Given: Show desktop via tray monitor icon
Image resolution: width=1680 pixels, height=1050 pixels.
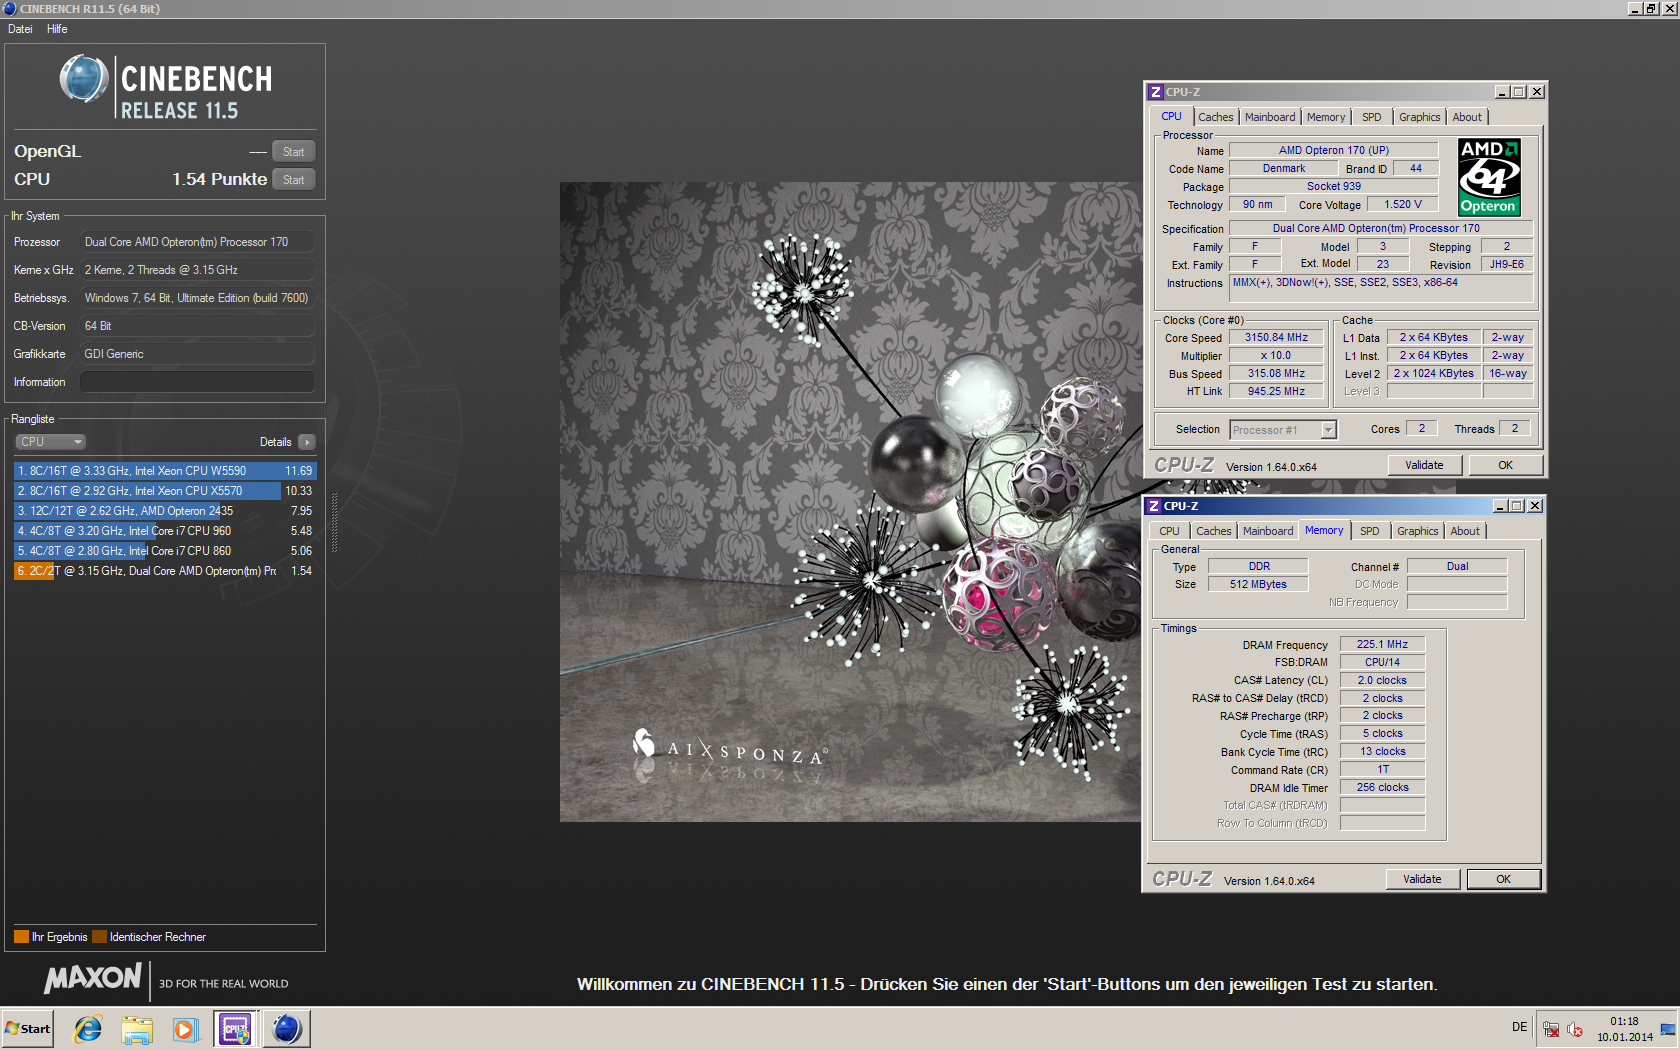Looking at the screenshot, I should tap(1667, 1029).
